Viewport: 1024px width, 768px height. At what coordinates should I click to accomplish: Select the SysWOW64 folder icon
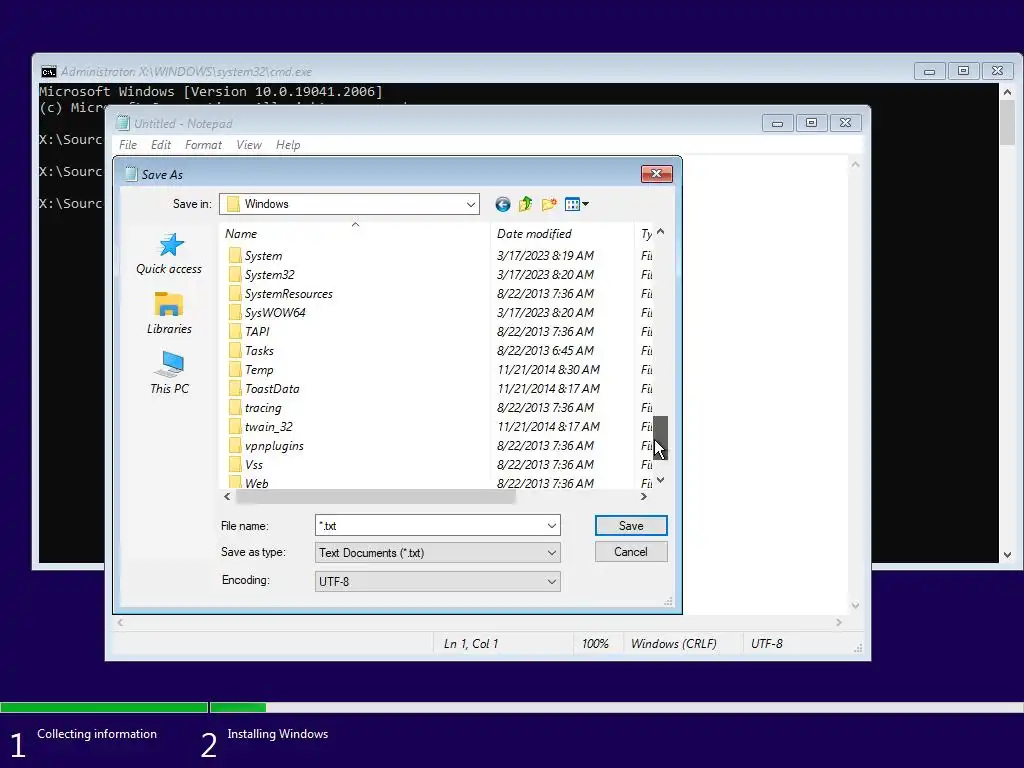click(235, 313)
